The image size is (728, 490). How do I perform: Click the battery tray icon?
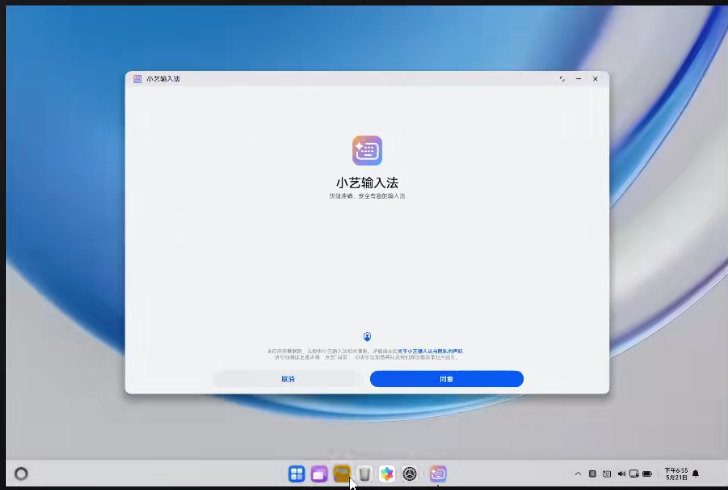click(647, 474)
